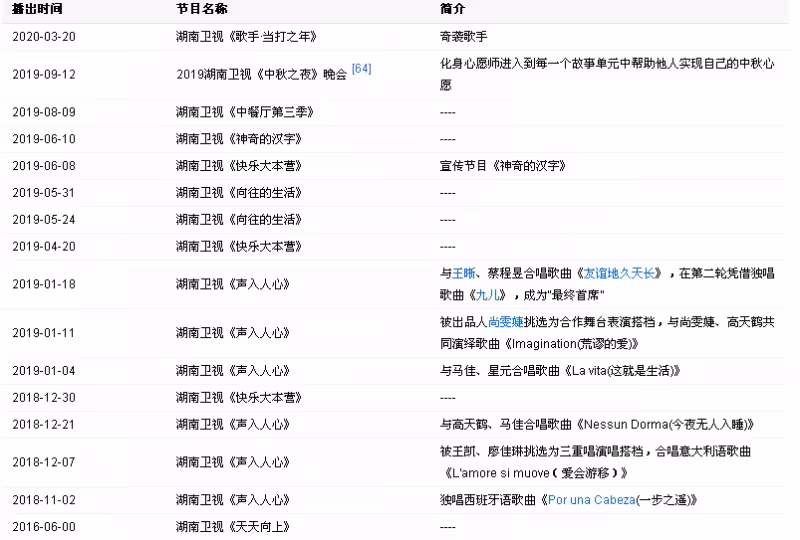Click 《快乐大本营》 in 2019-04-20 row
This screenshot has height=540, width=800.
[264, 247]
